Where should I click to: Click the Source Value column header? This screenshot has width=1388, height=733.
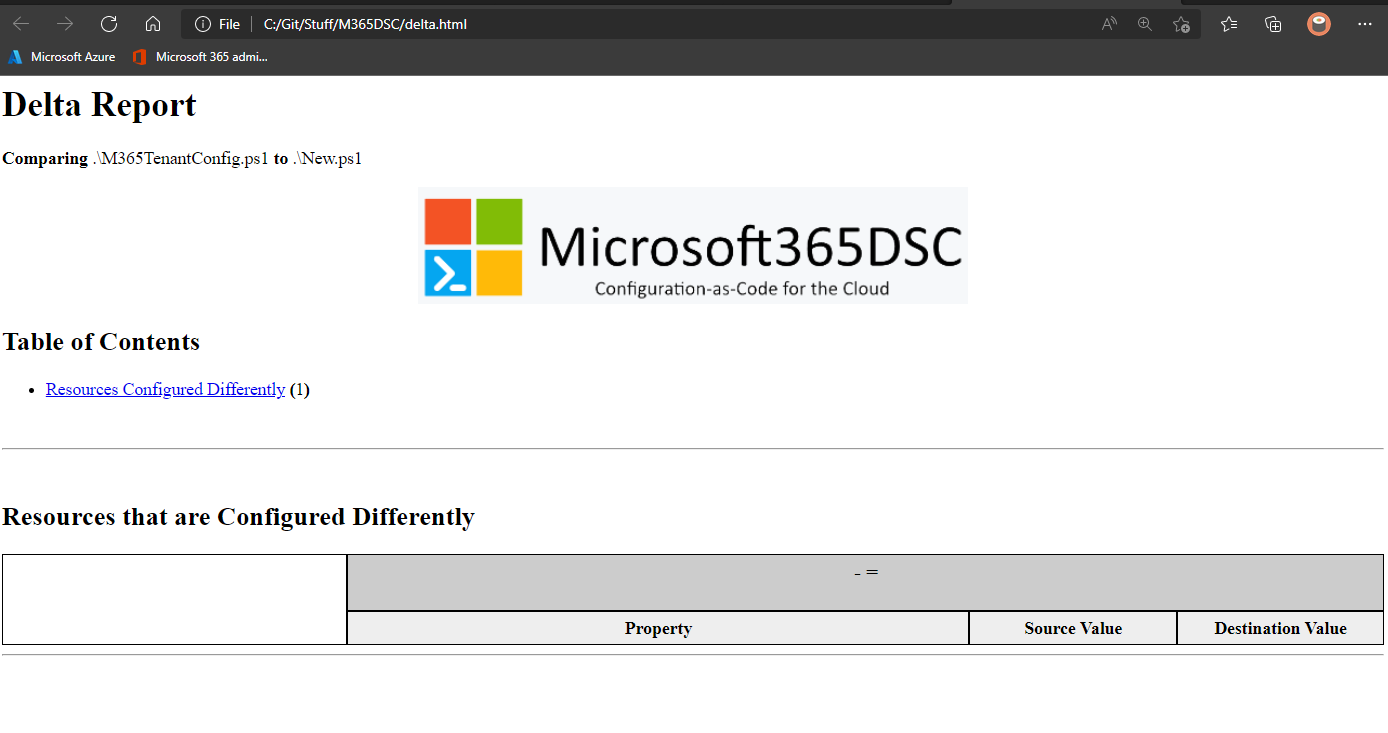[1072, 627]
